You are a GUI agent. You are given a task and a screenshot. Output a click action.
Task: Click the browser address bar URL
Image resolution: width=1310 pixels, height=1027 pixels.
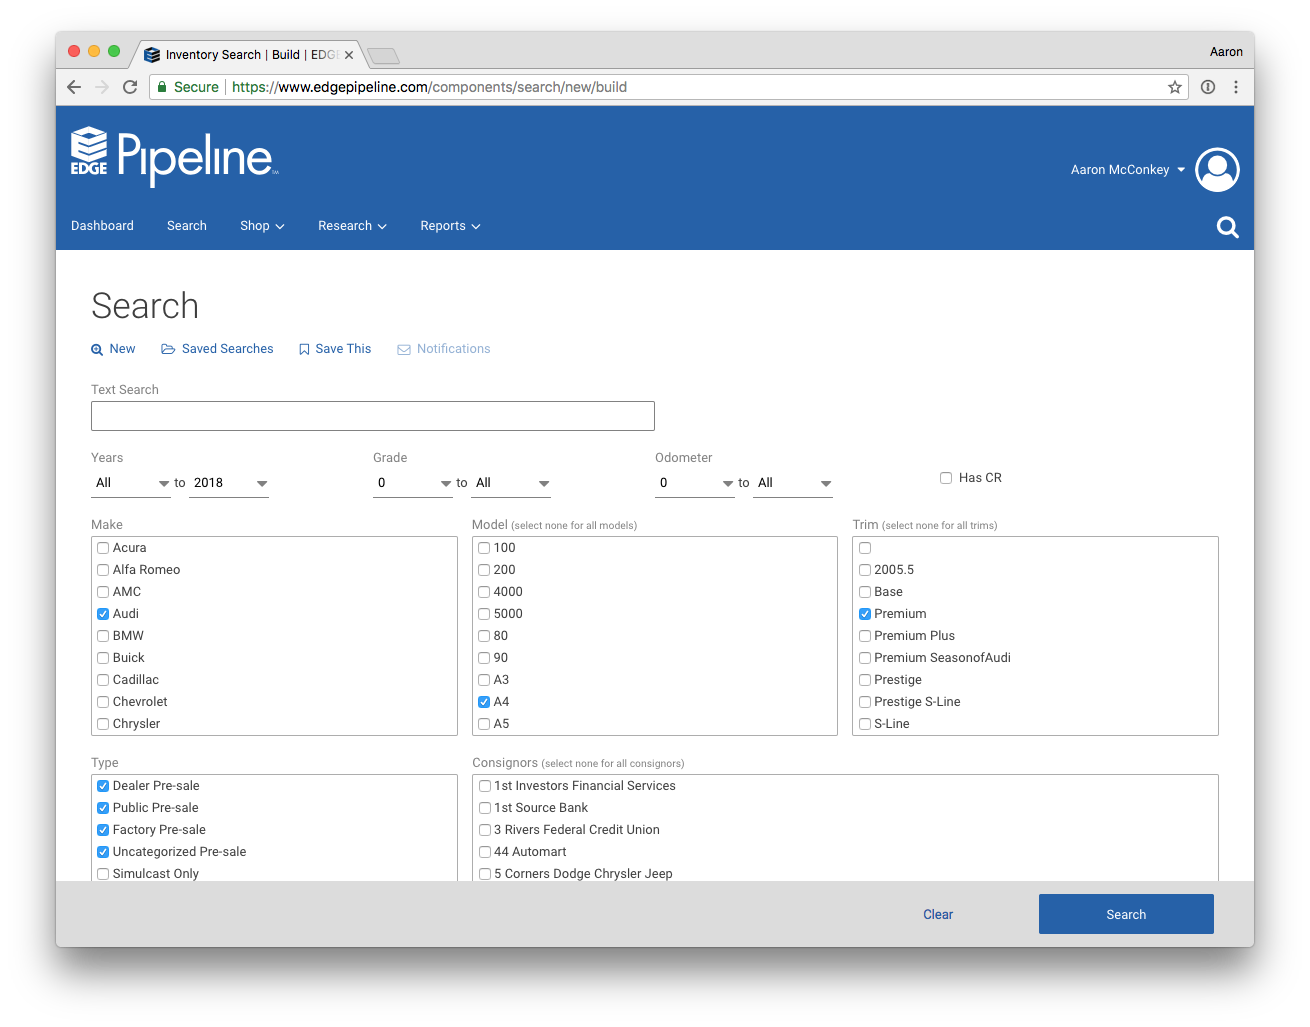429,87
